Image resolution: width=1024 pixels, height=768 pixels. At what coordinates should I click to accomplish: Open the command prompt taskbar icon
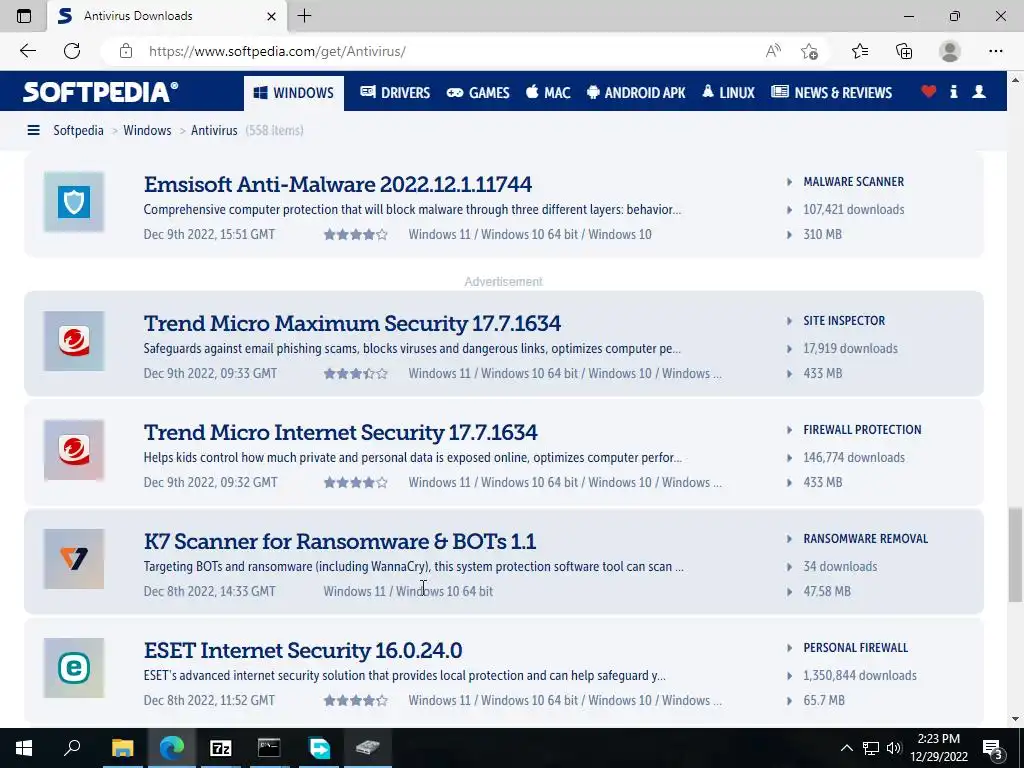click(x=269, y=748)
